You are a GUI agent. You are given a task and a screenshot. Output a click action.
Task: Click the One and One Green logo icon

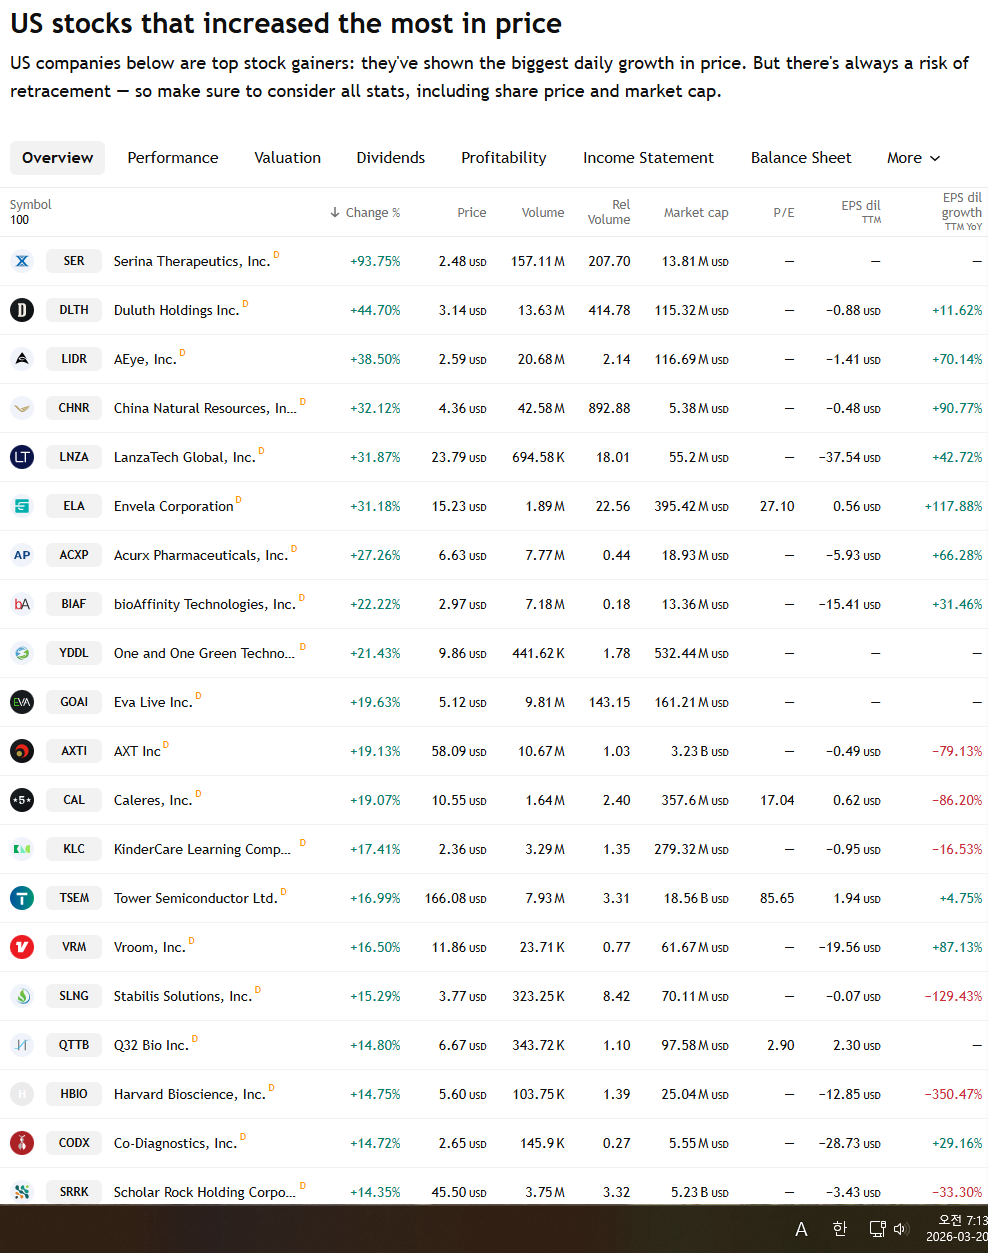[22, 653]
